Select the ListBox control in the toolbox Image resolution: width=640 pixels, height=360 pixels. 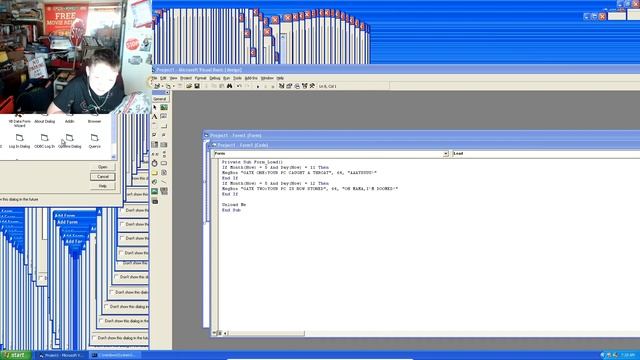pos(164,144)
